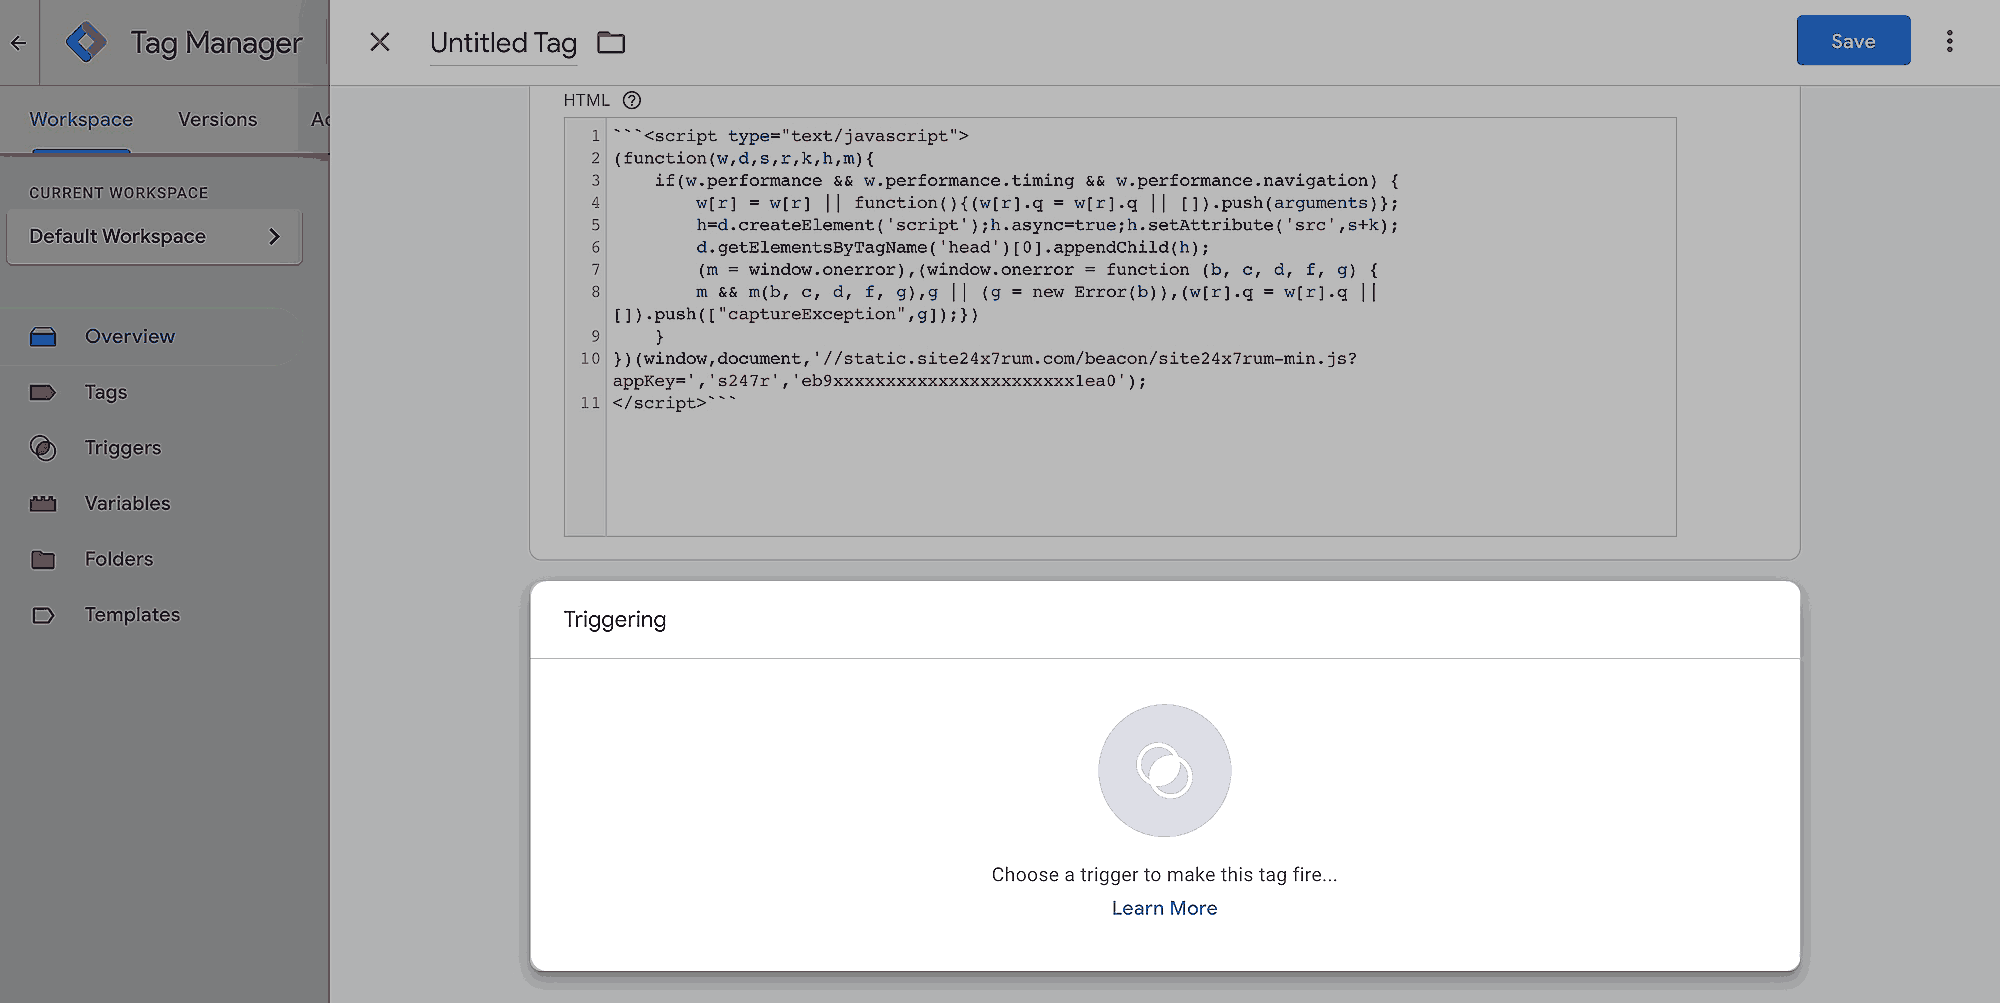2000x1003 pixels.
Task: Open Overview from the sidebar
Action: coord(130,336)
